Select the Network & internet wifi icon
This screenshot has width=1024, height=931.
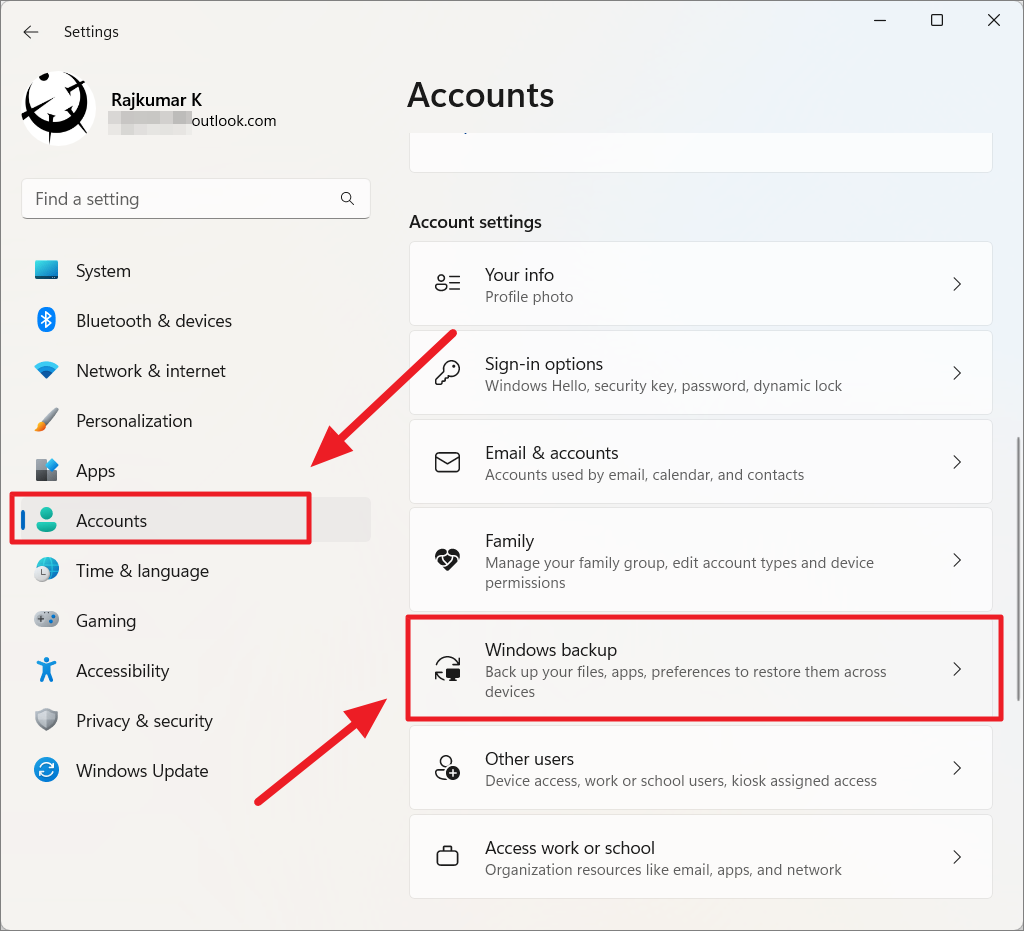[46, 370]
